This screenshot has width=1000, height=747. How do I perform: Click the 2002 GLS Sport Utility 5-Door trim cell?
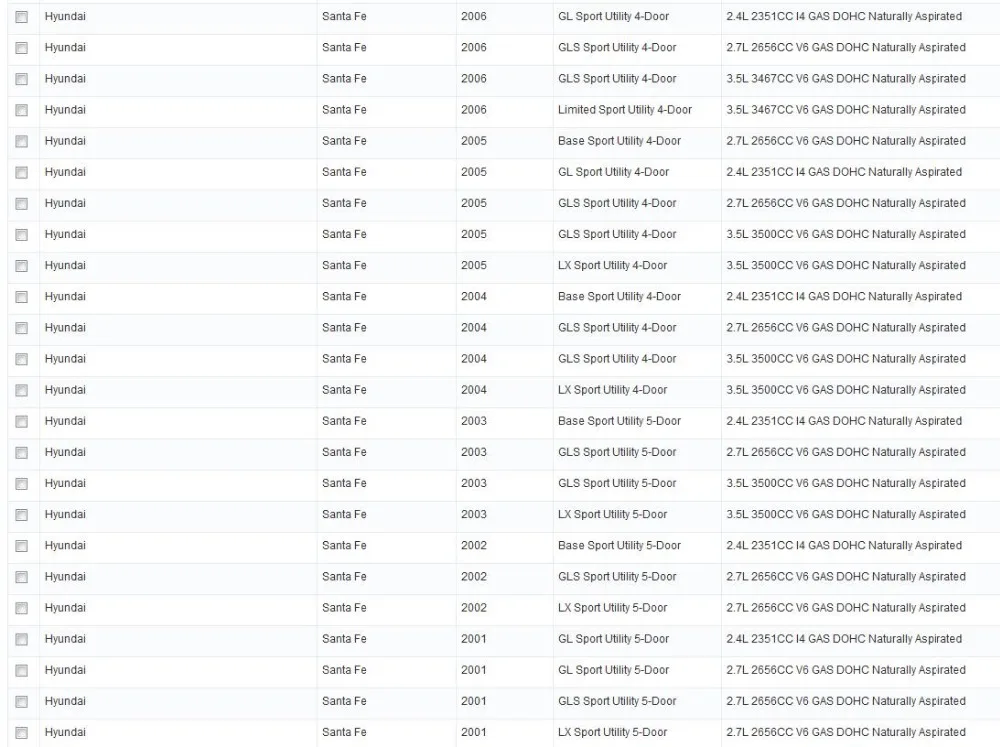coord(636,577)
